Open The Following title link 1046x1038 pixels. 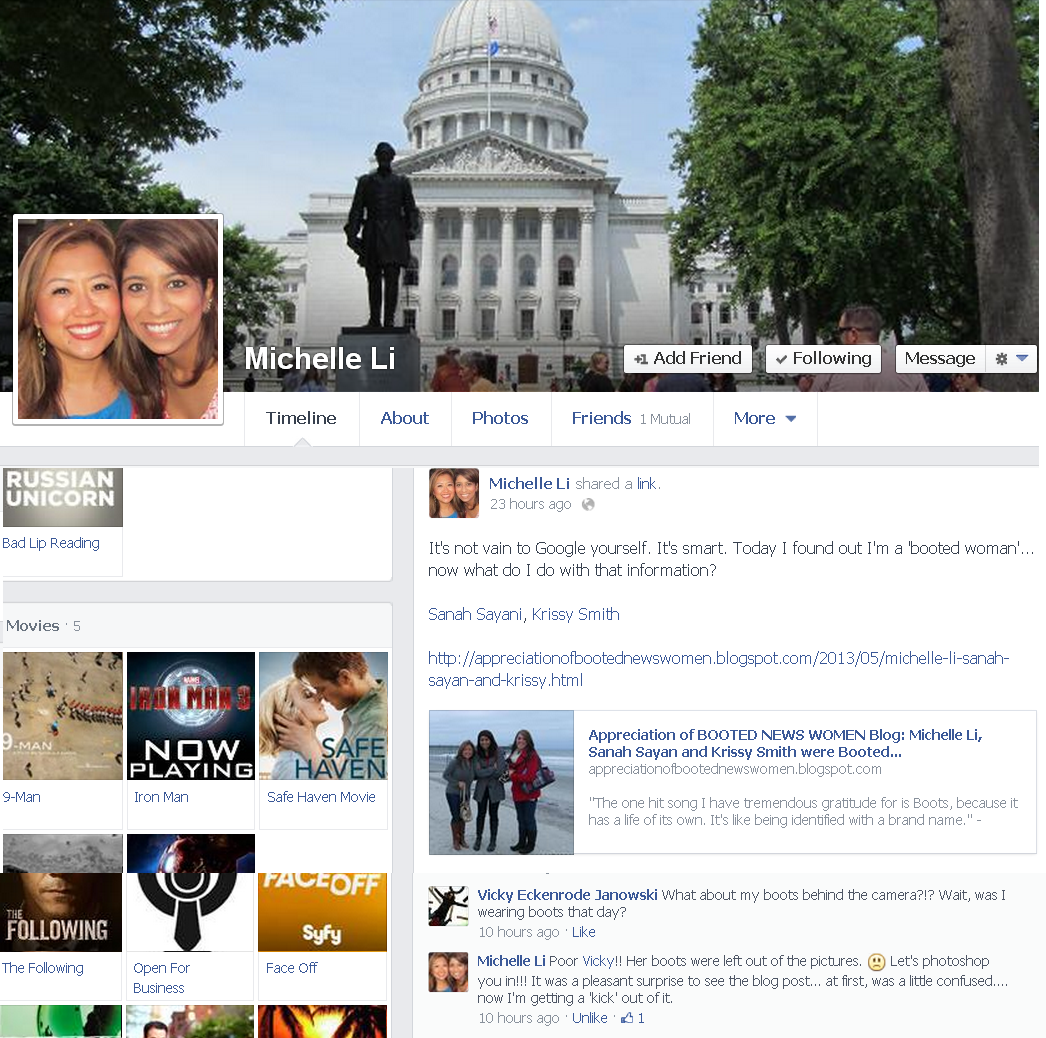43,968
